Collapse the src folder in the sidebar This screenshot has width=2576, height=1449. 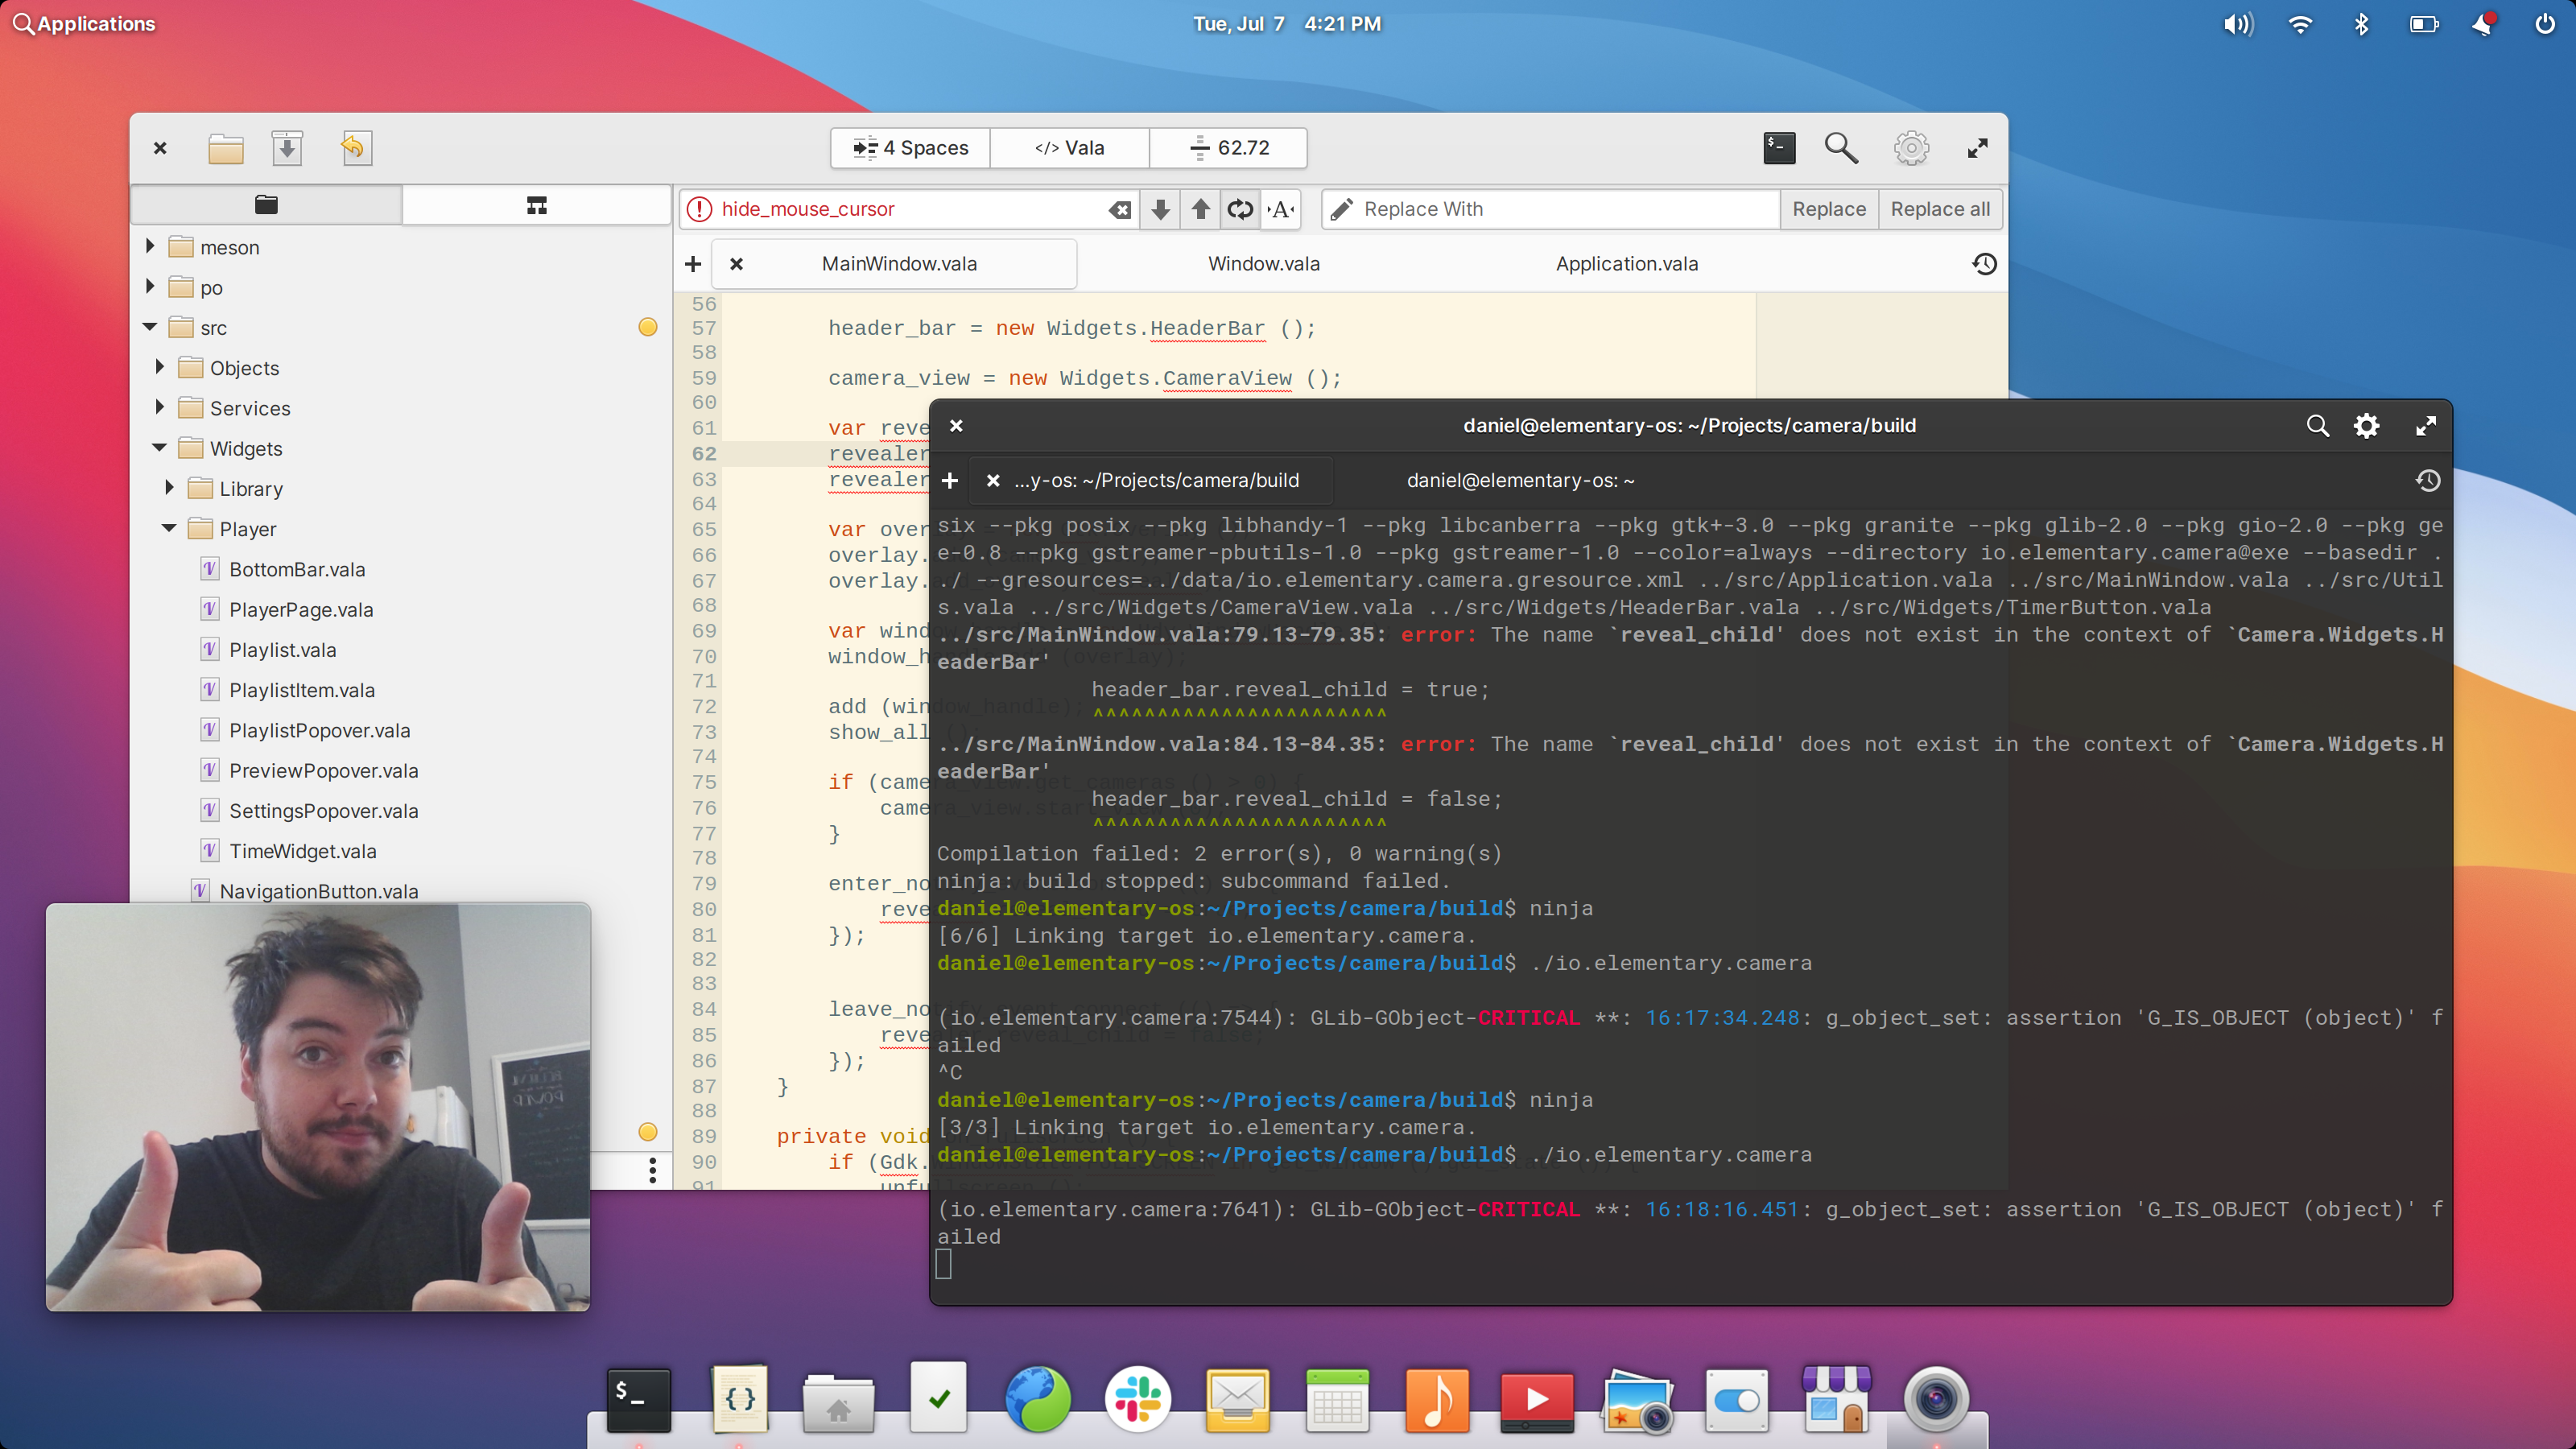coord(150,327)
